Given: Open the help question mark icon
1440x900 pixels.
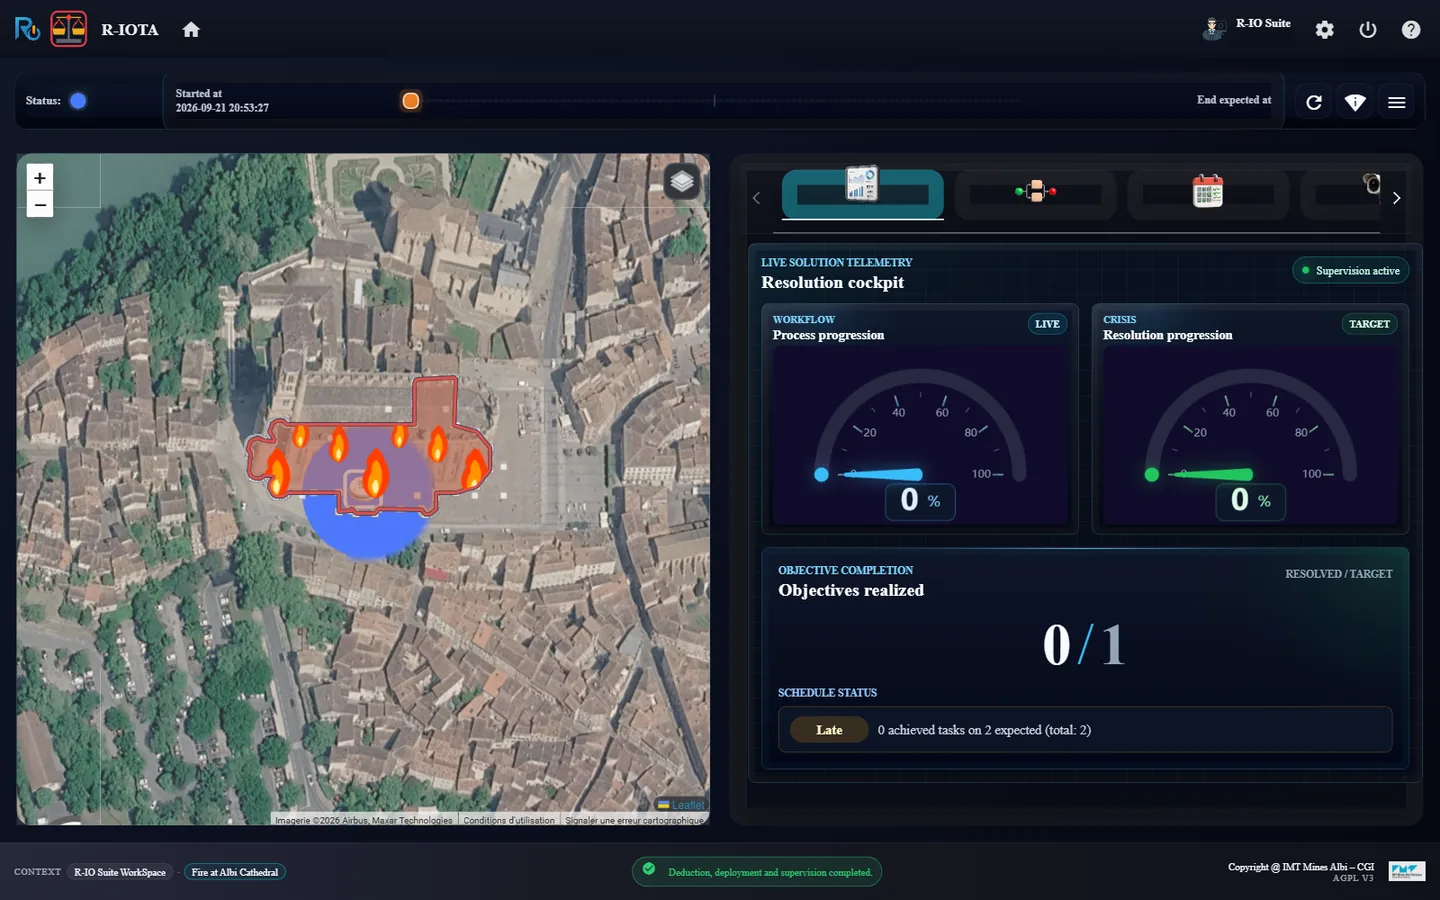Looking at the screenshot, I should pos(1411,30).
